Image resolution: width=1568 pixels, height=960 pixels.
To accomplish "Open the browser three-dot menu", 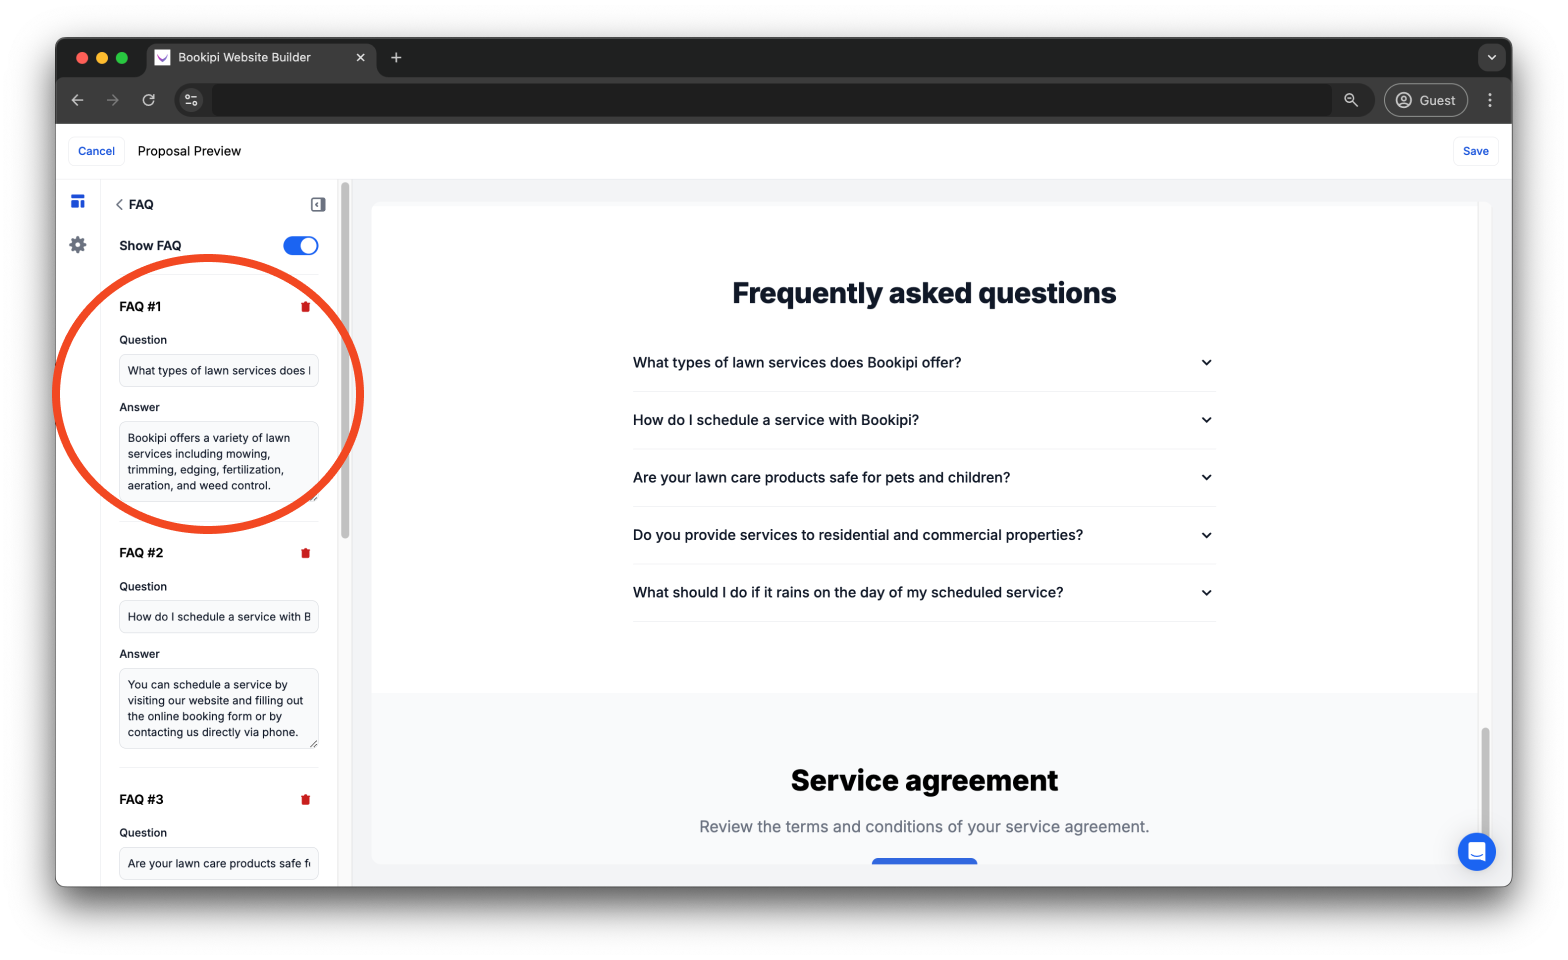I will click(1490, 100).
